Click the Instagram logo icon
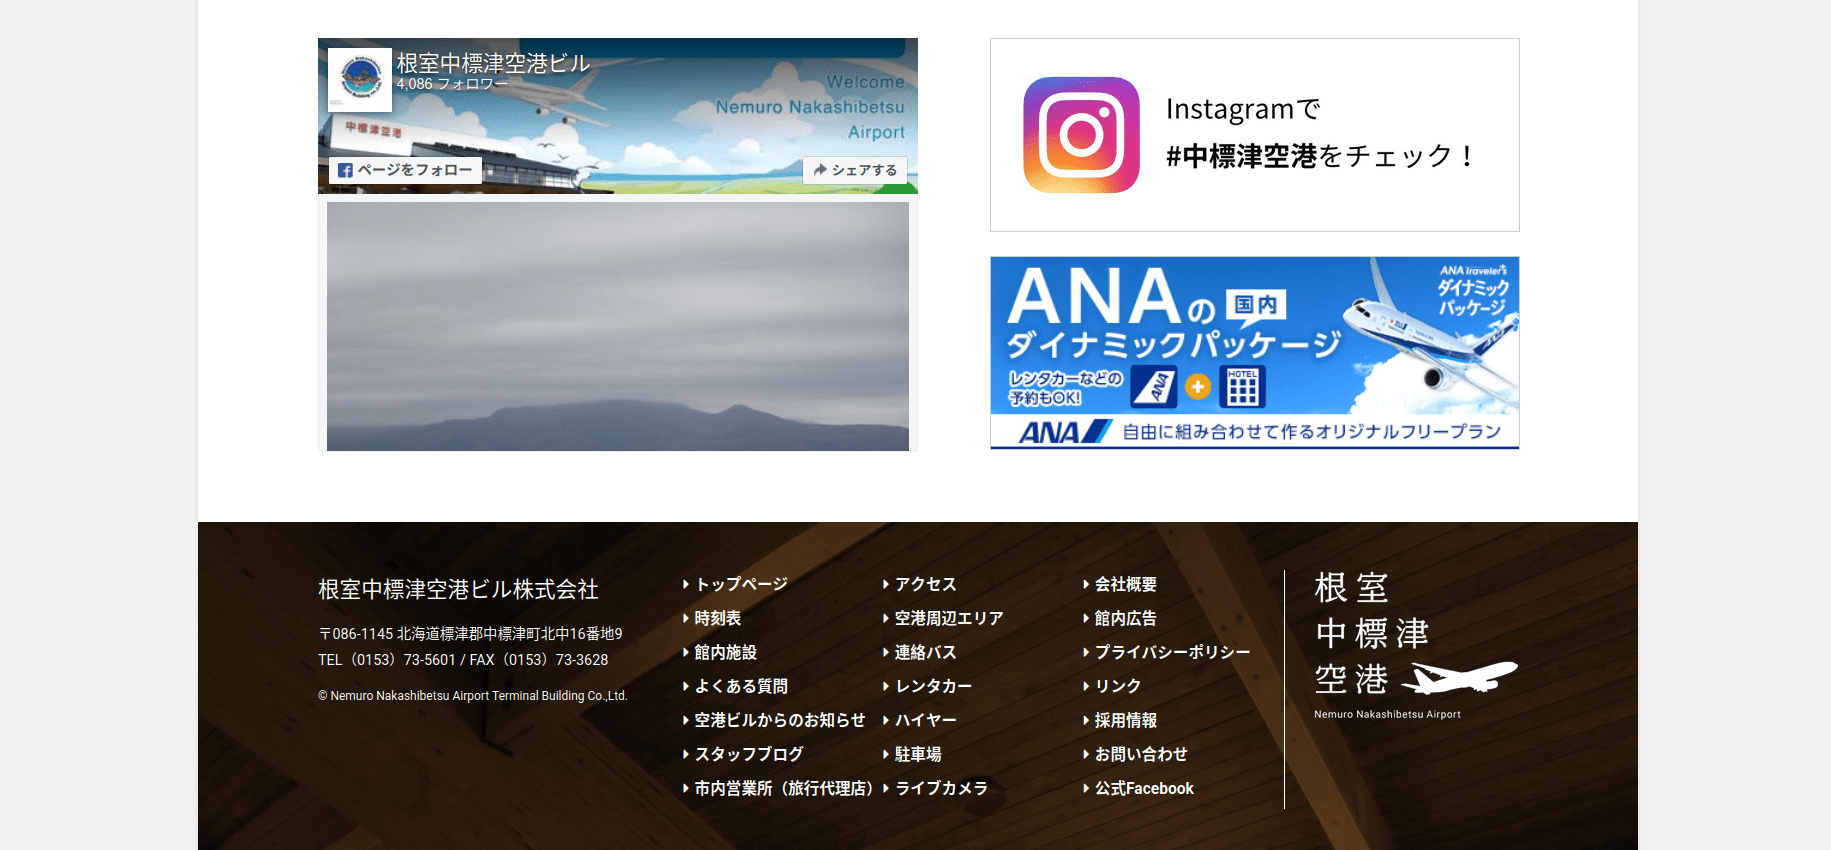The height and width of the screenshot is (850, 1831). (x=1081, y=135)
